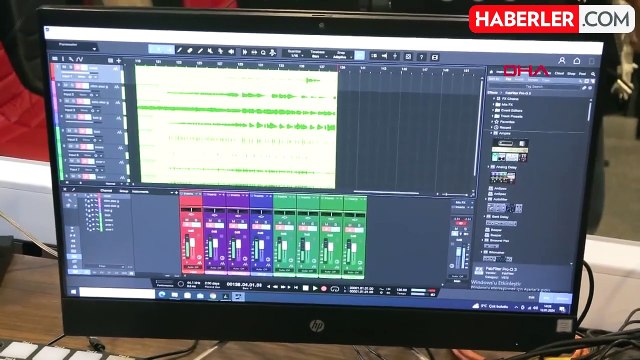Record-arm track 1 in the arrangement

point(77,67)
